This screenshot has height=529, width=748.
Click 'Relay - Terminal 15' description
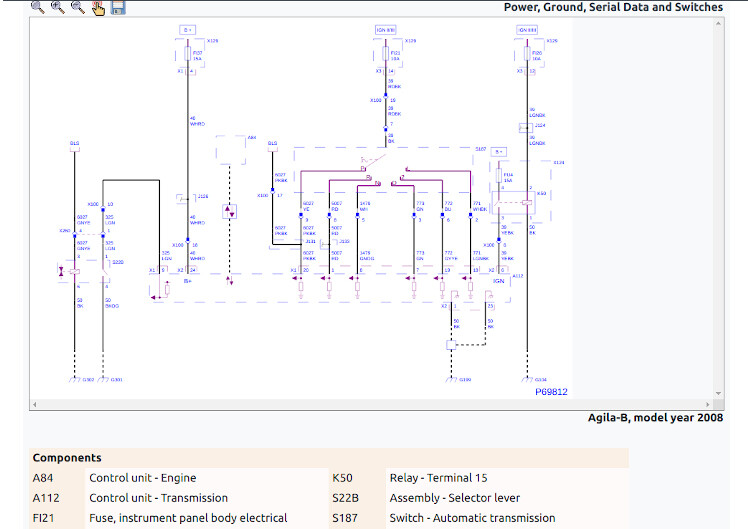[438, 478]
